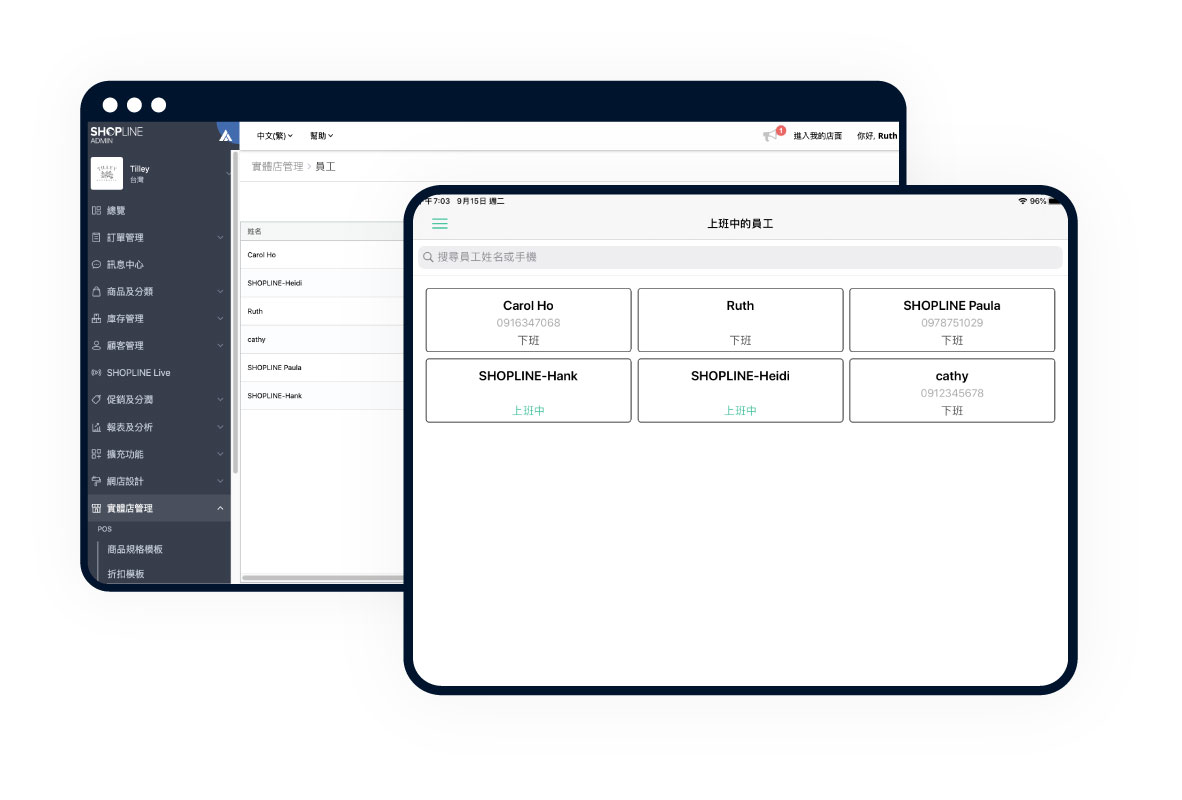Click the 進入我的店面 link
The width and height of the screenshot is (1182, 800).
(x=817, y=136)
